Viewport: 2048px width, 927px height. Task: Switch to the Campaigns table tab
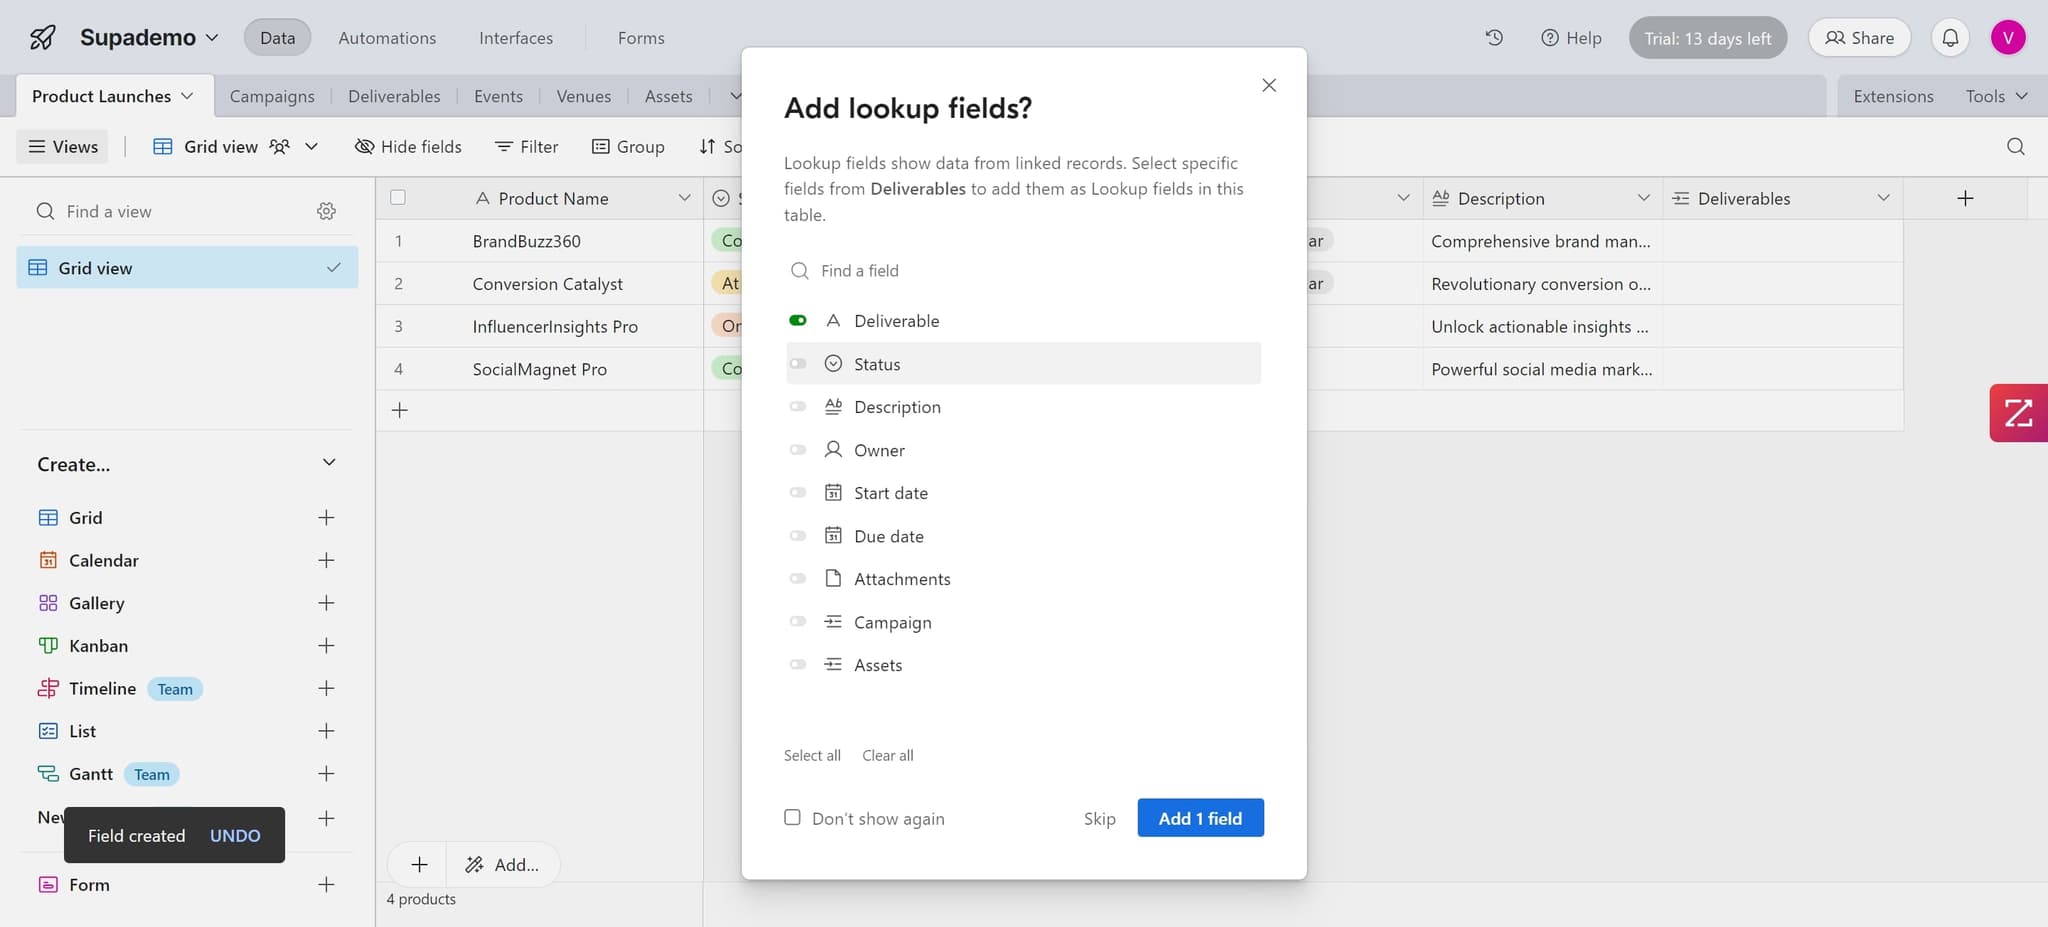click(272, 96)
